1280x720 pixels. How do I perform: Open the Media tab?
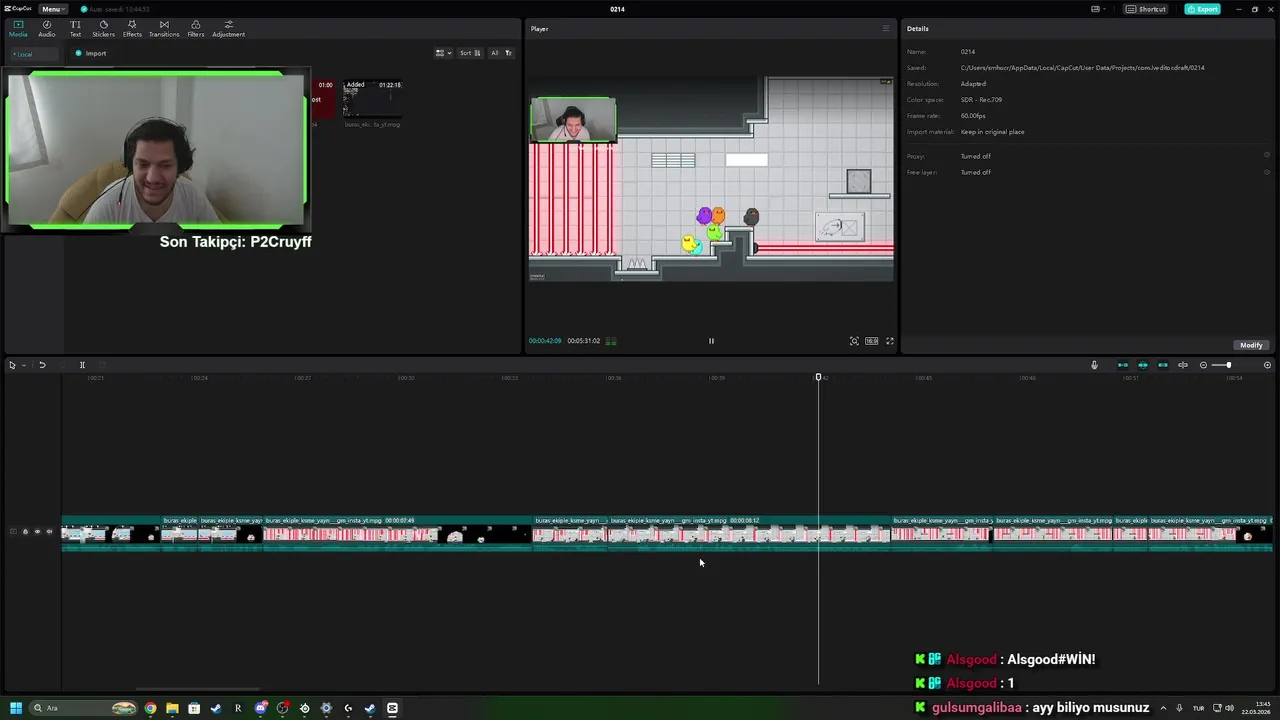18,28
